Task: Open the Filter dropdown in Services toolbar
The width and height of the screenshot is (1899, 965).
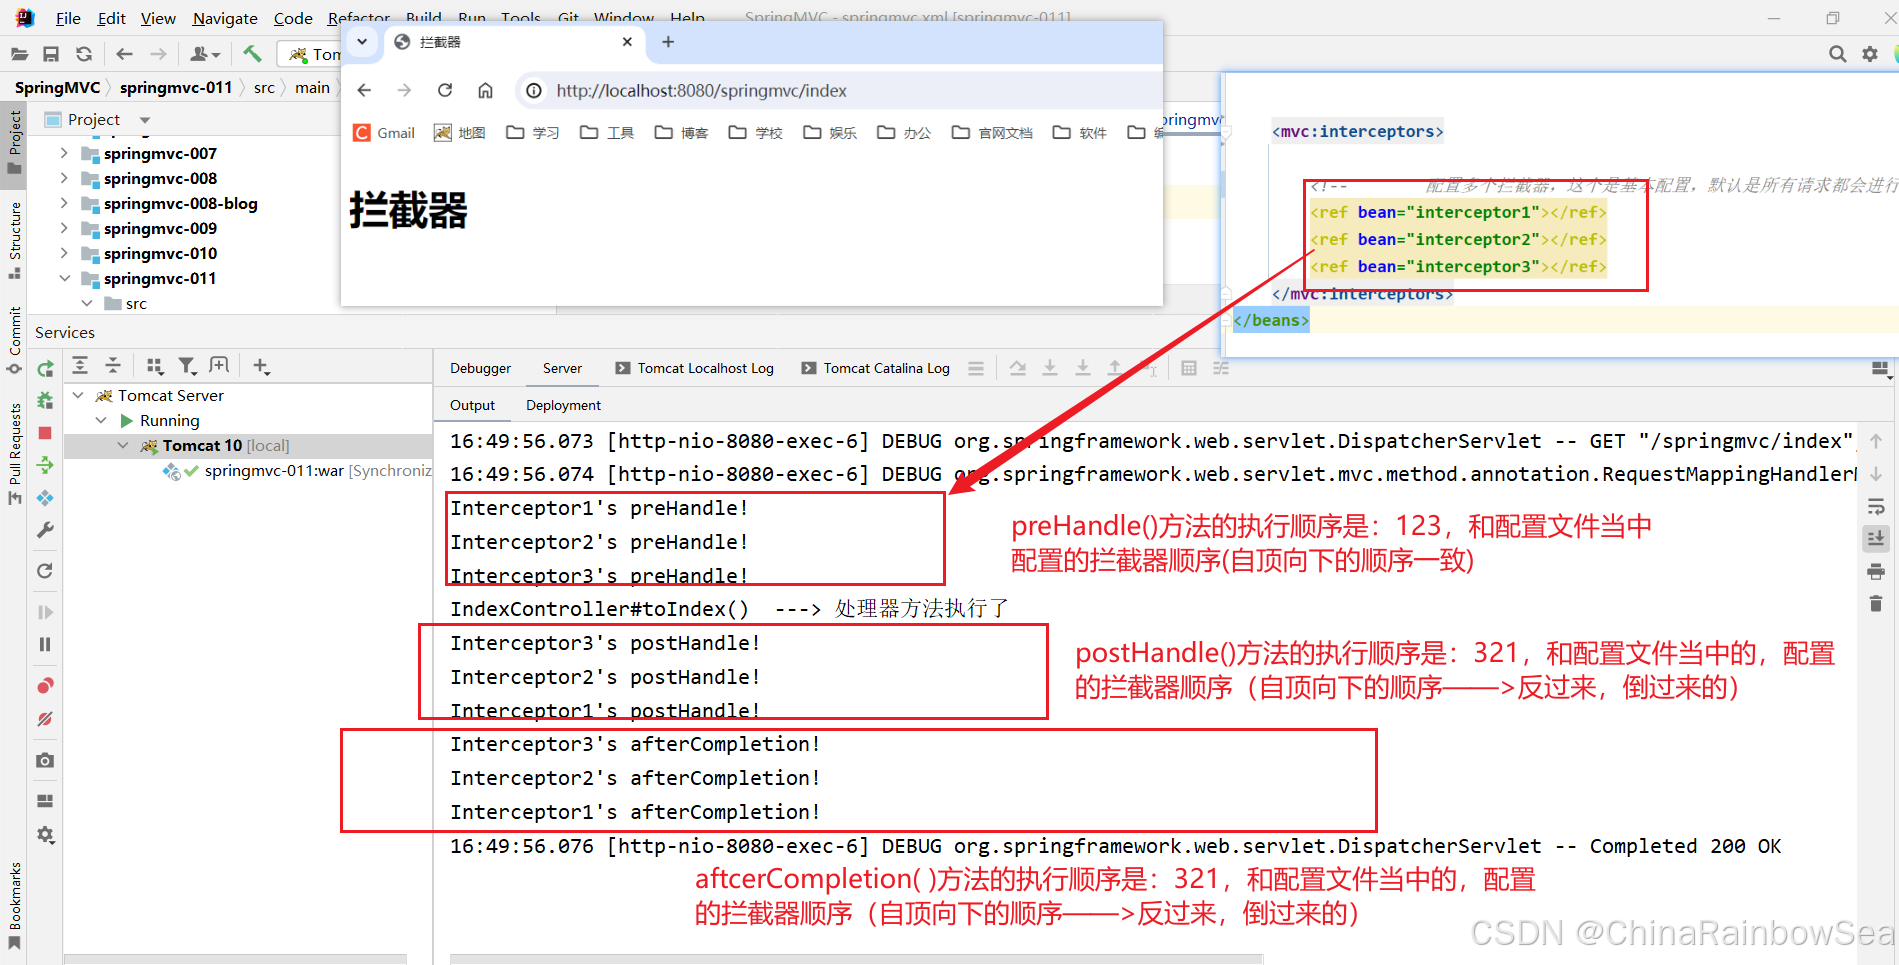Action: [x=187, y=366]
